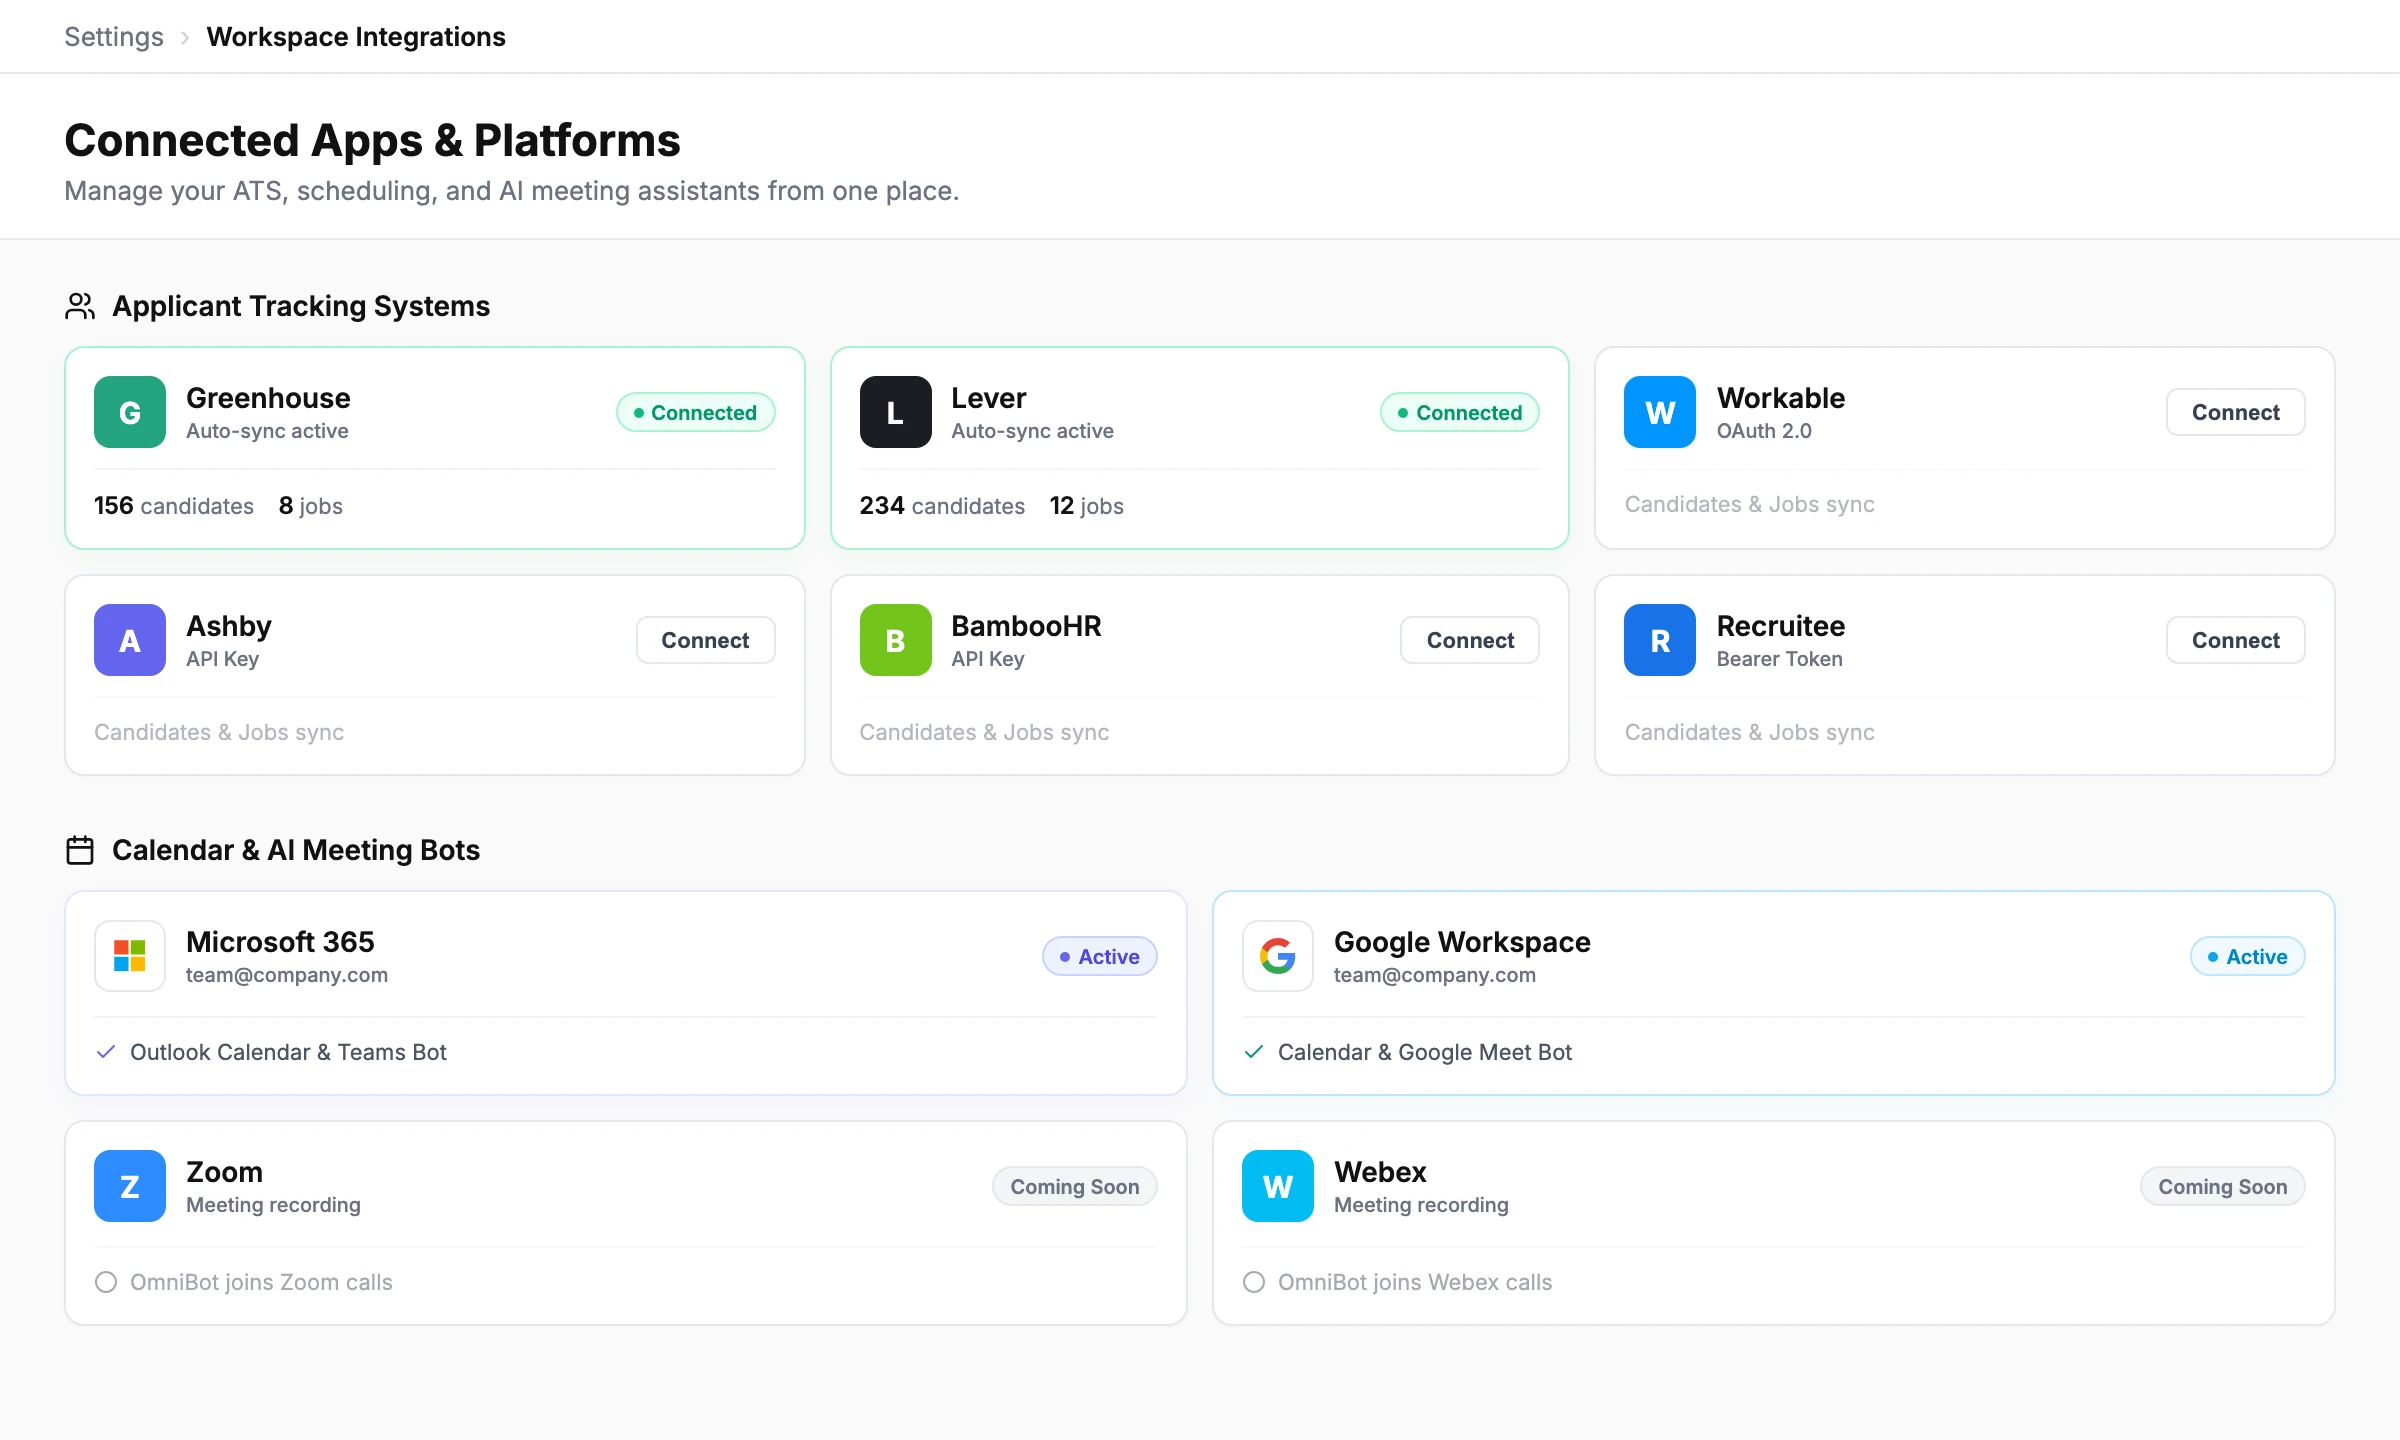Click '12 jobs' in Lever card
The height and width of the screenshot is (1440, 2400).
(x=1087, y=506)
